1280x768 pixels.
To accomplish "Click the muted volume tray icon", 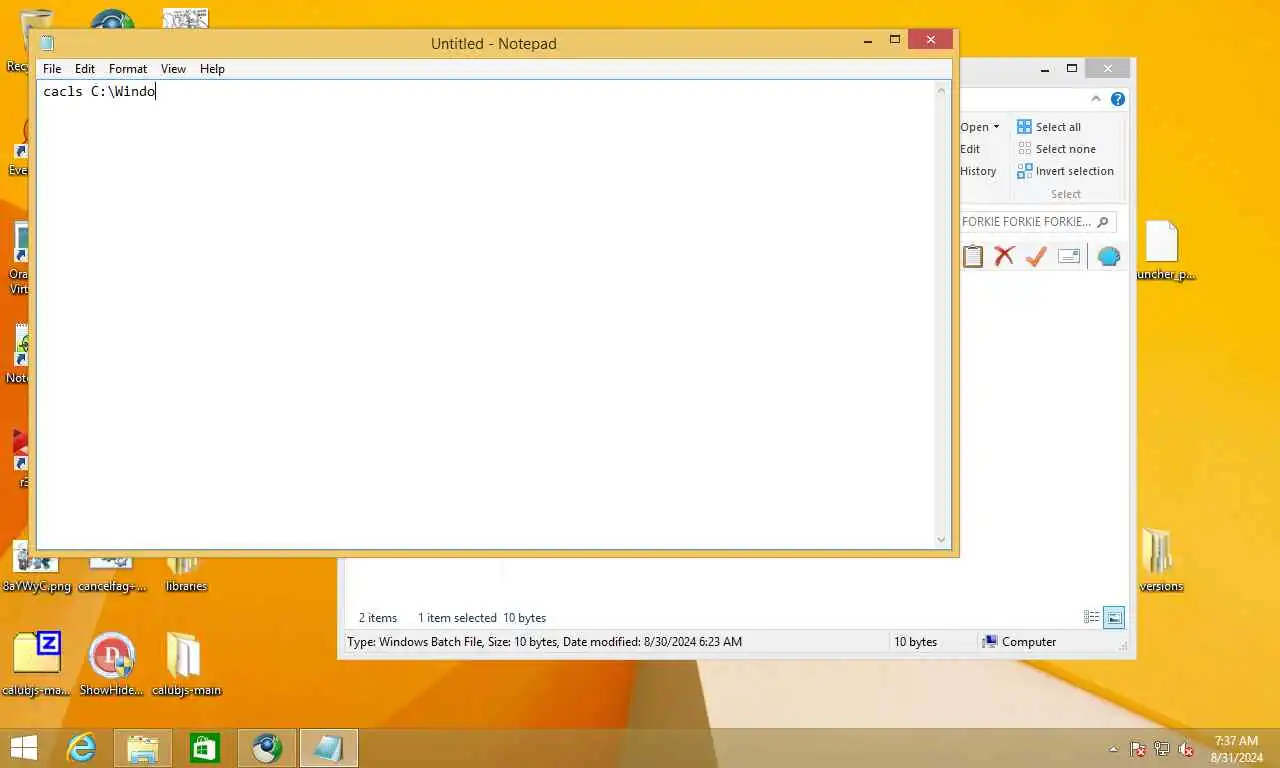I will 1186,749.
